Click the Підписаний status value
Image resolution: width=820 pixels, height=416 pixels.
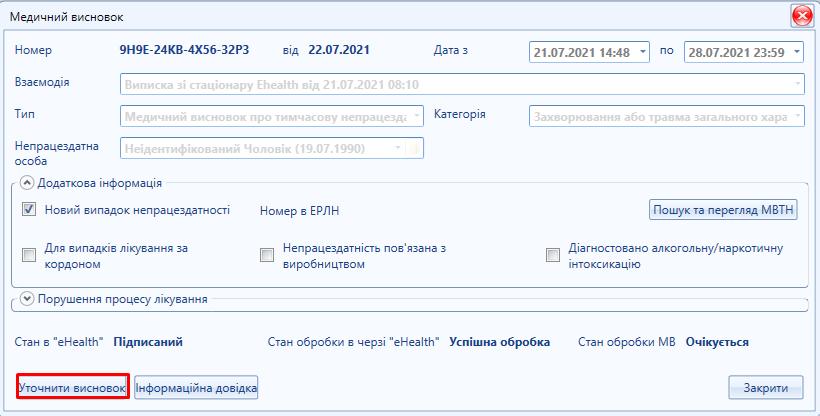148,342
